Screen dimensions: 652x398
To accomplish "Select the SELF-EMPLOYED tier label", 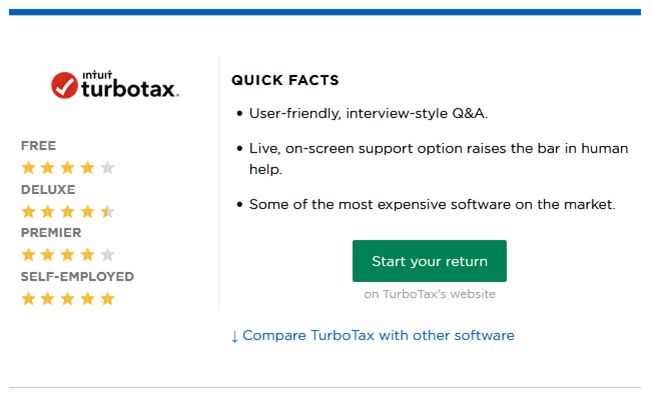I will pos(77,277).
